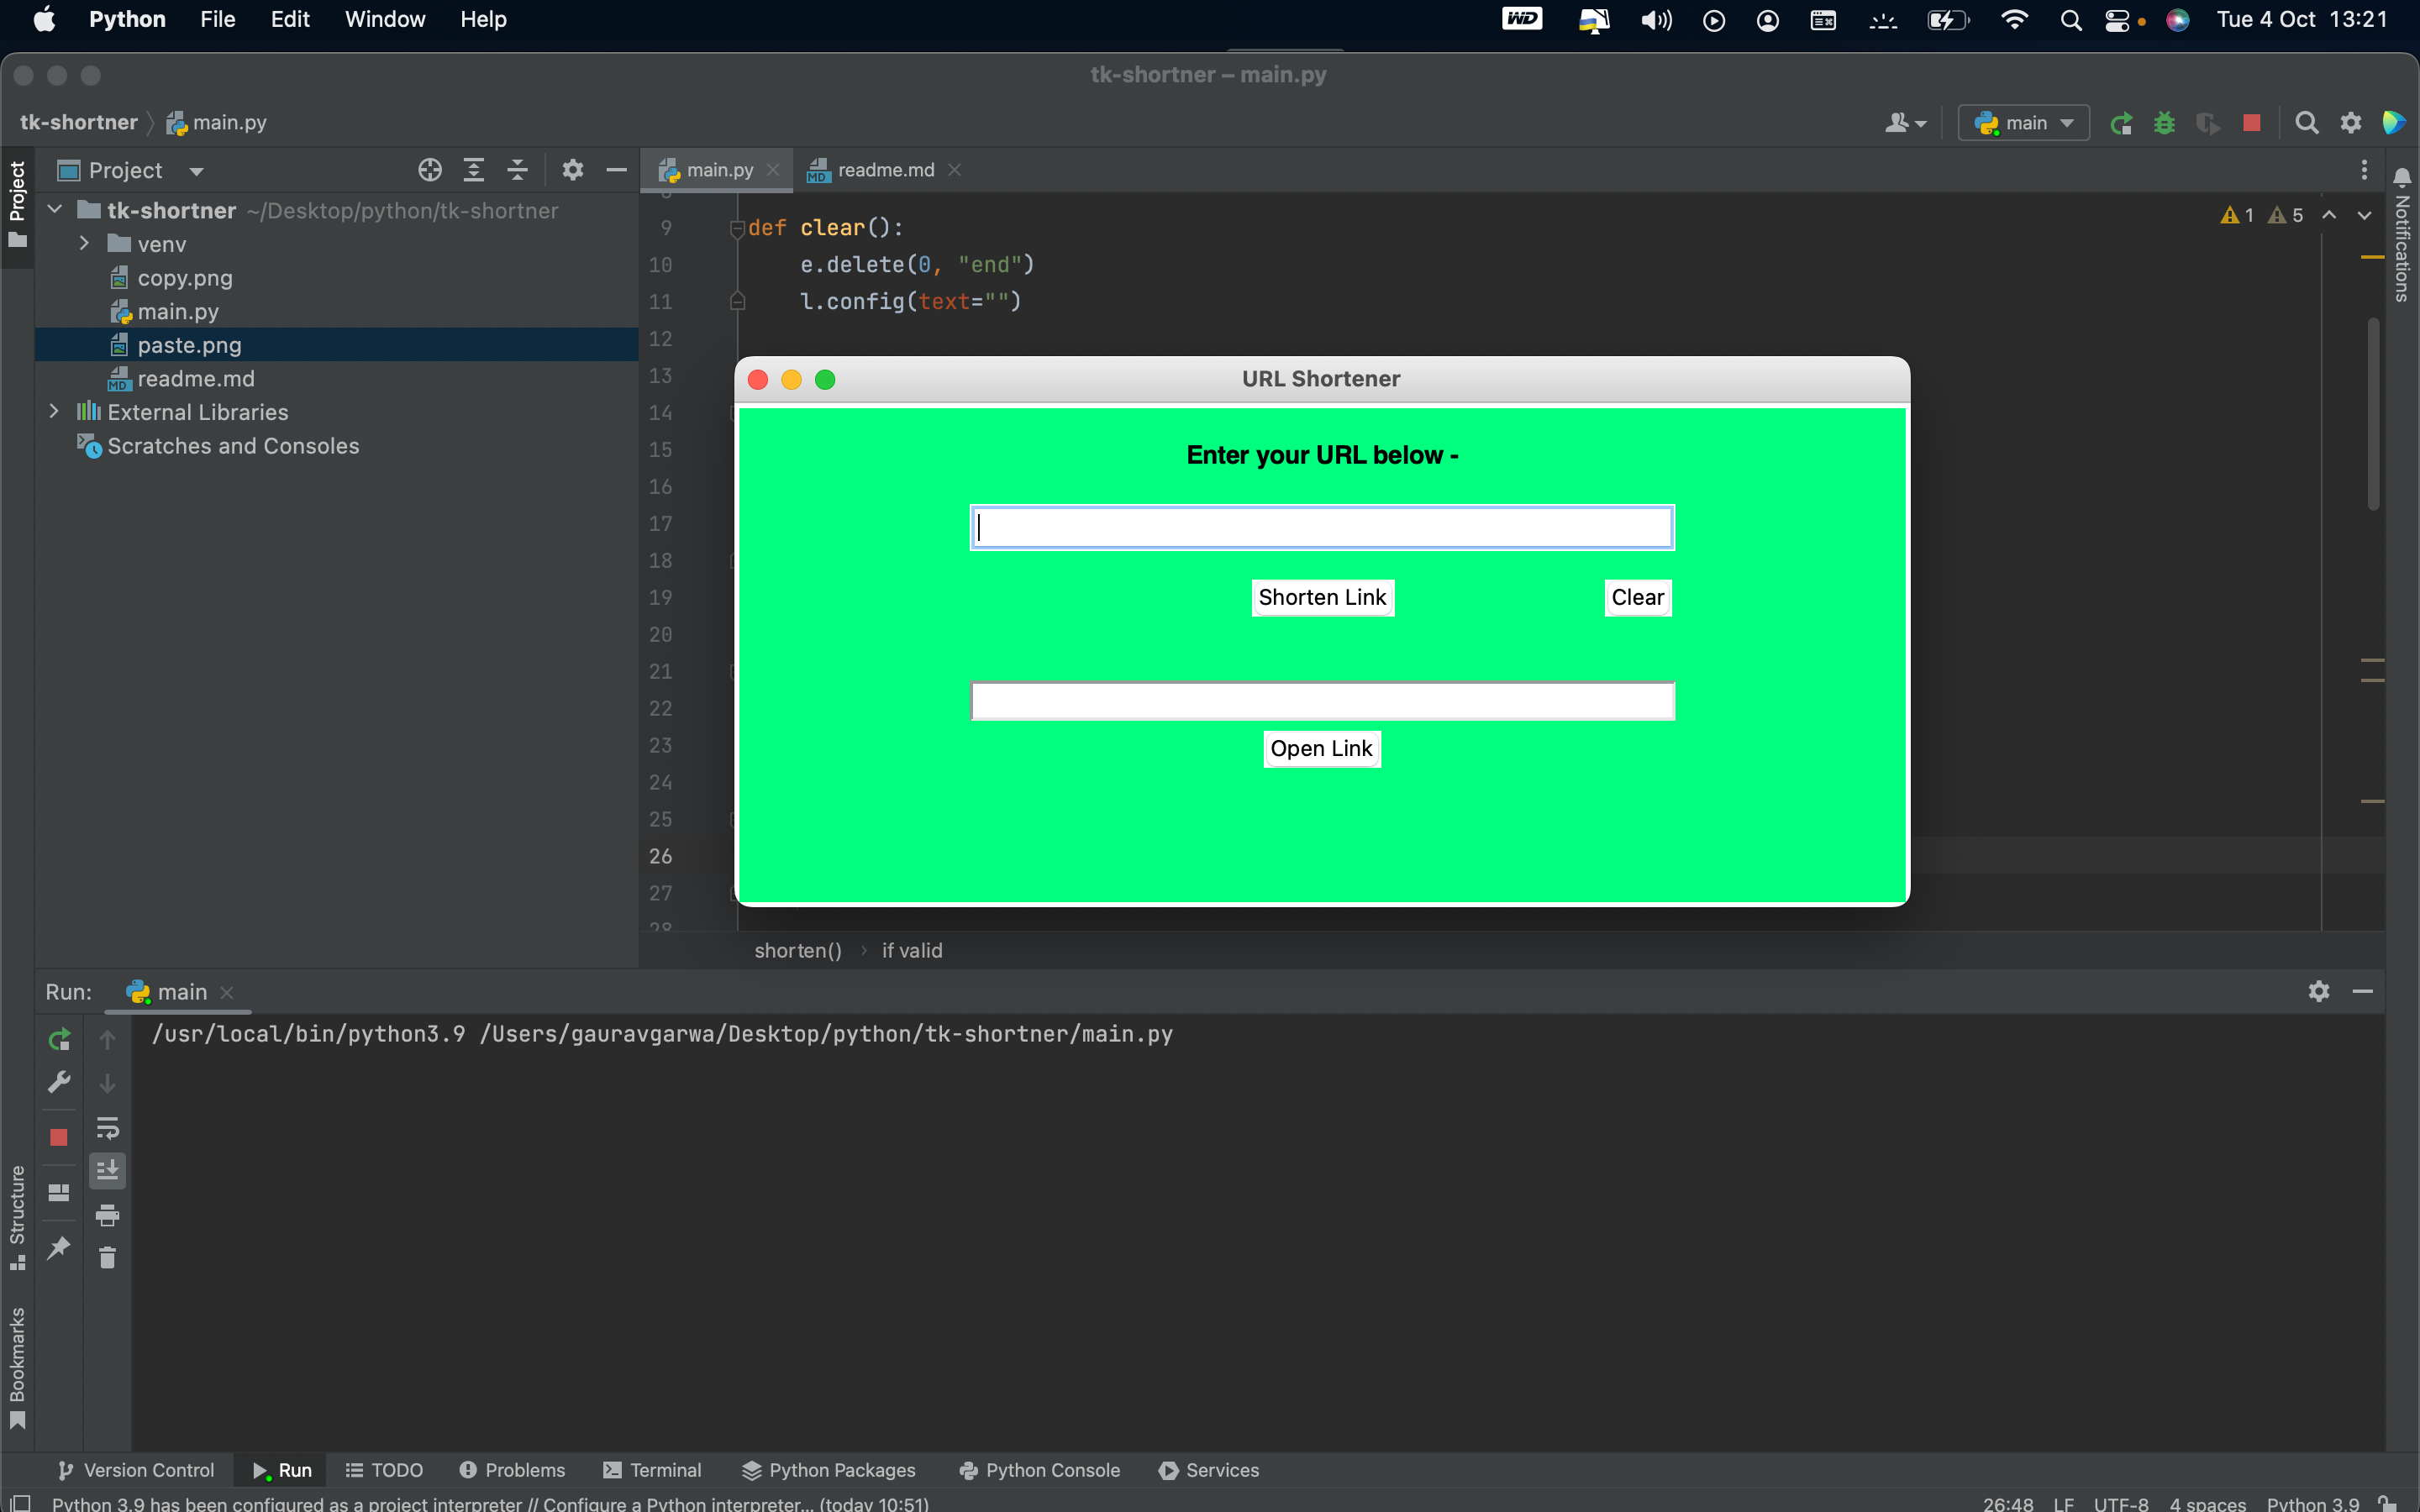2420x1512 pixels.
Task: Open the main run configuration dropdown
Action: coord(2023,122)
